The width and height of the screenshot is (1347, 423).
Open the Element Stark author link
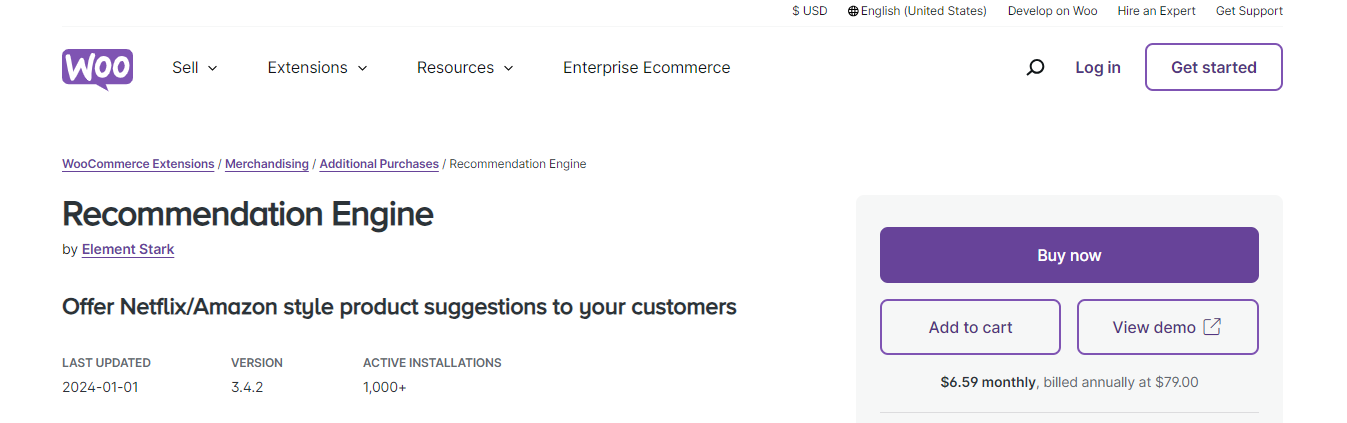[x=128, y=249]
